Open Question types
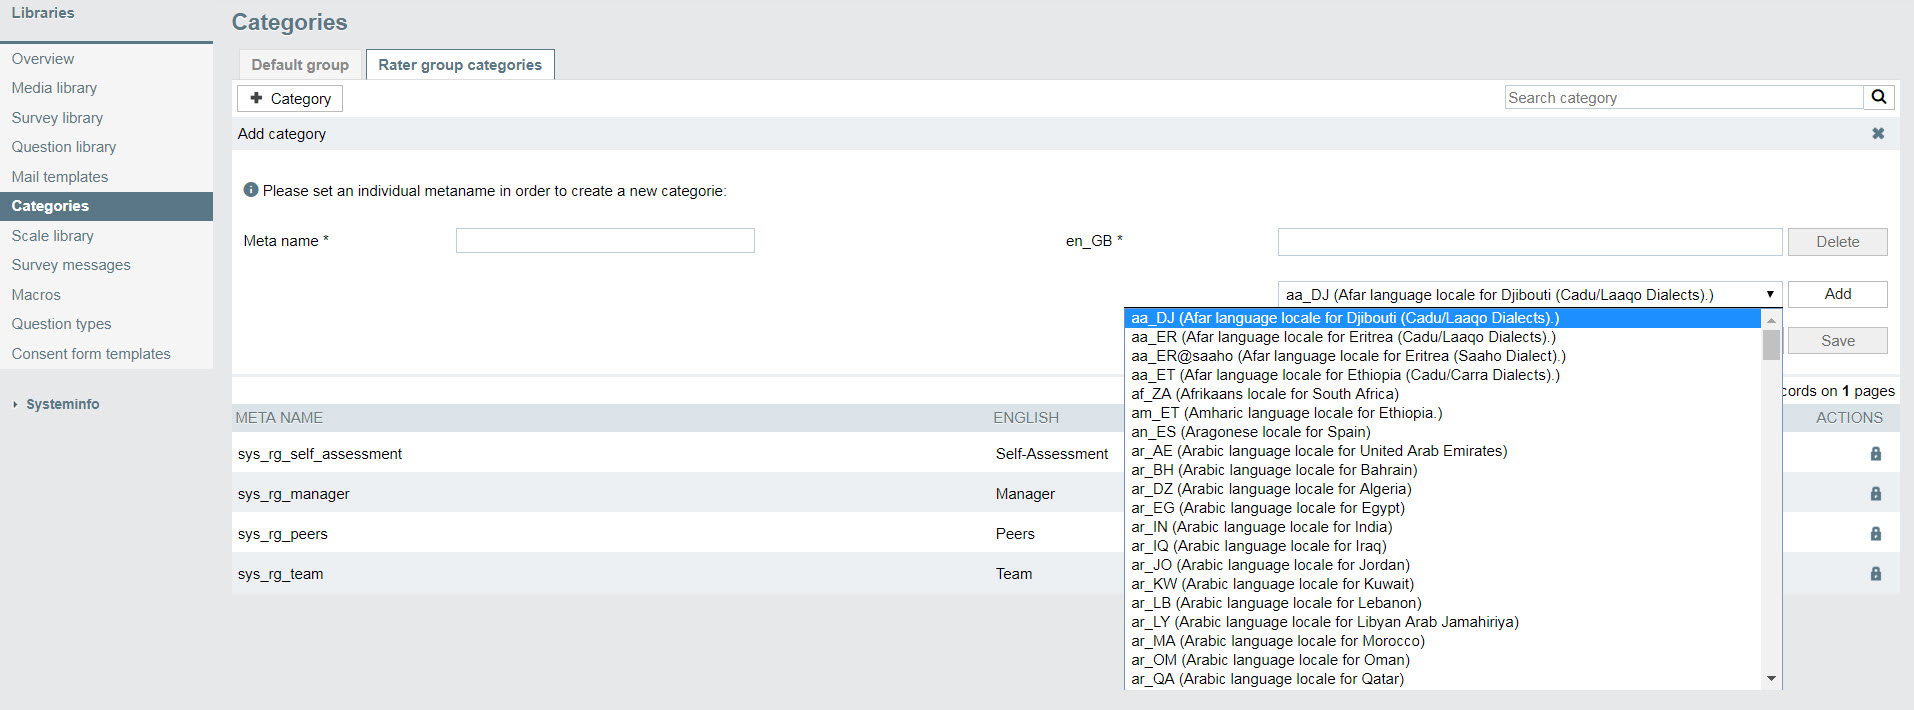This screenshot has height=710, width=1914. click(x=106, y=324)
